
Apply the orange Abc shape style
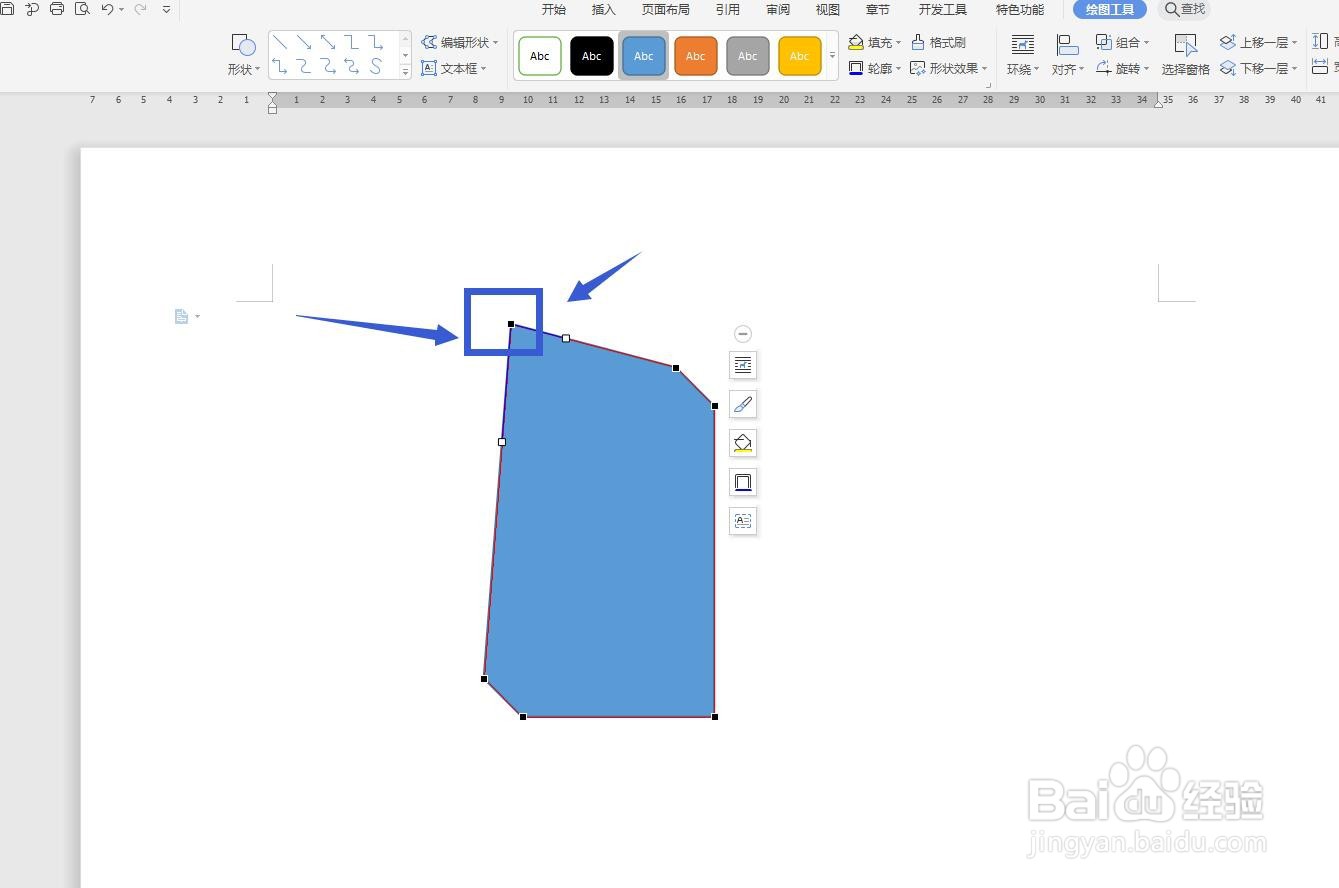pos(696,56)
